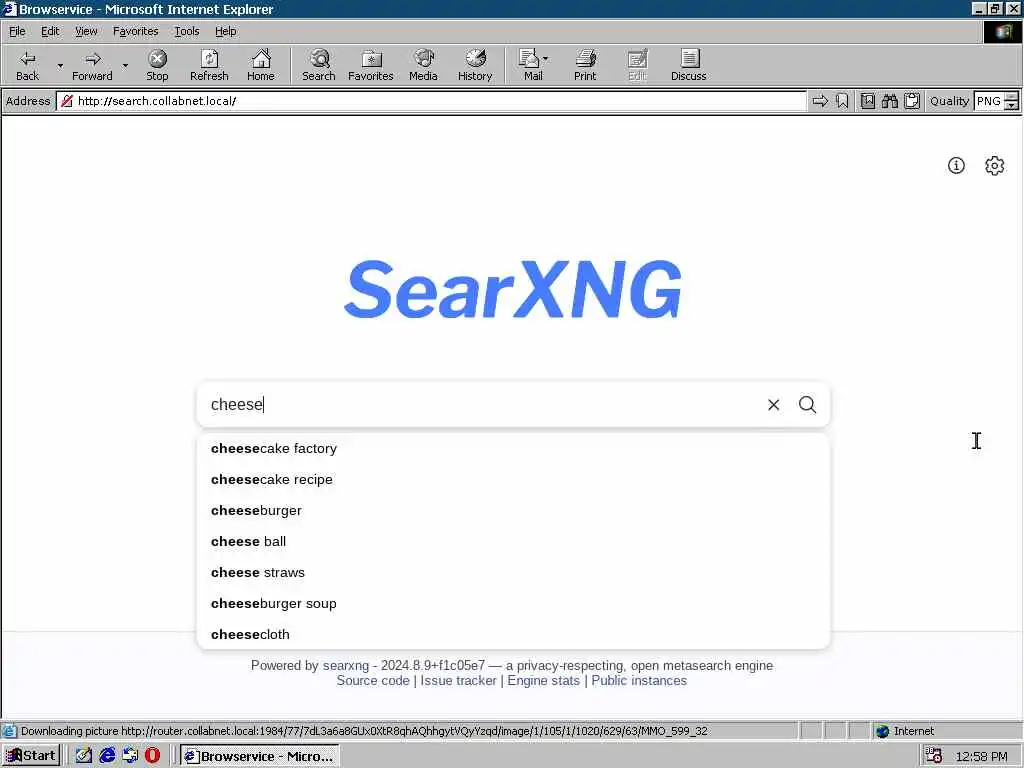Click the Go arrow beside the address bar
This screenshot has width=1024, height=768.
point(820,101)
